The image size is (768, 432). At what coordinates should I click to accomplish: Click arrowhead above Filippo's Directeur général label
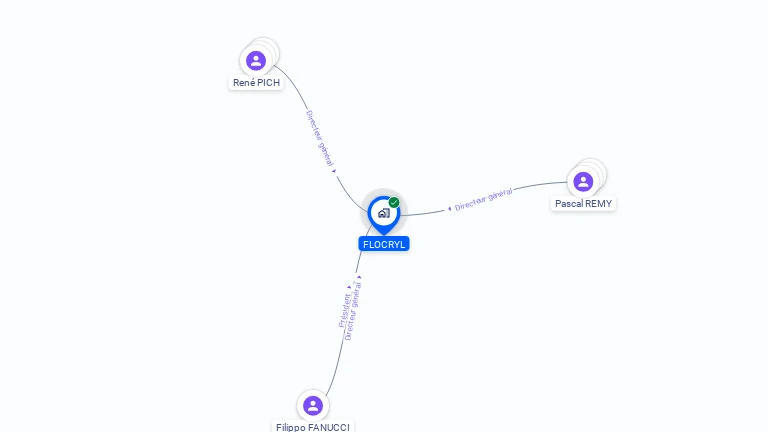click(359, 277)
